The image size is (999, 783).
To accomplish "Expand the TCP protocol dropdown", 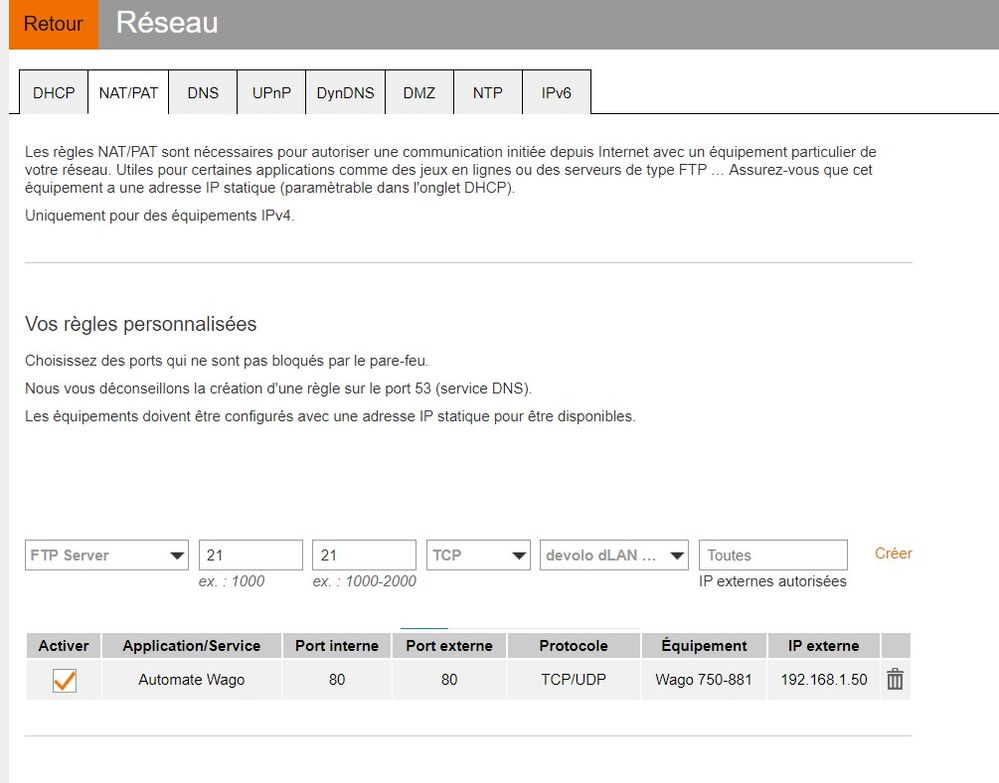I will (478, 555).
